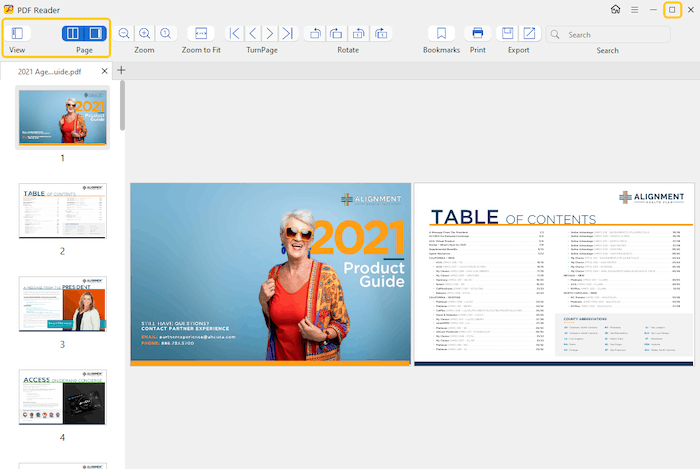The width and height of the screenshot is (700, 469).
Task: Click the Table of Contents page
Action: [x=554, y=274]
